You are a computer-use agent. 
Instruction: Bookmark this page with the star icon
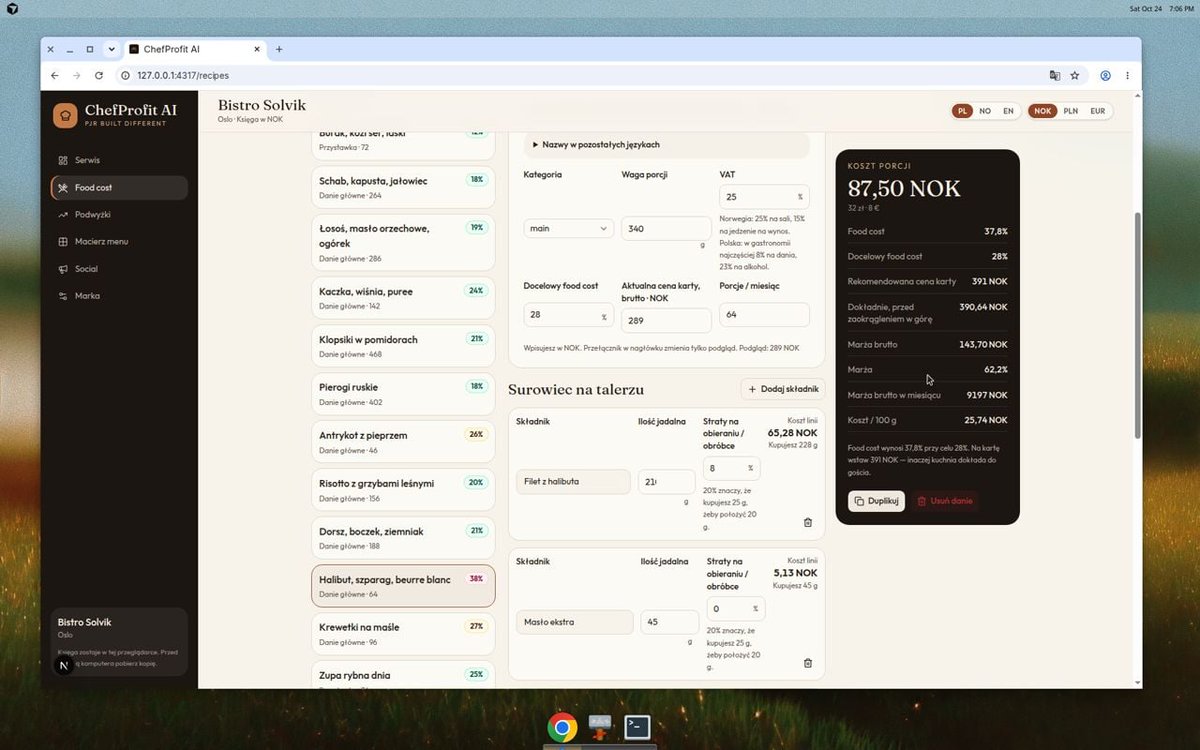(1075, 75)
